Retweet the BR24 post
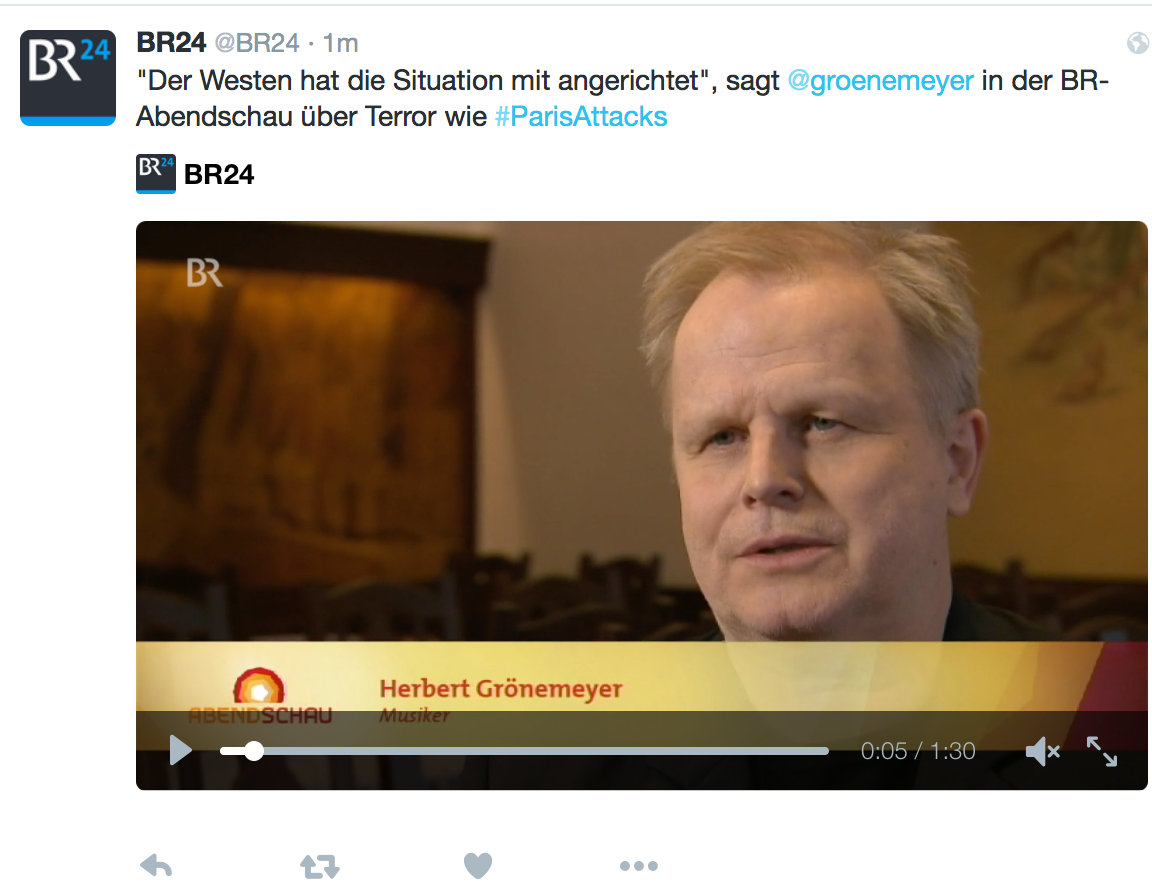The image size is (1152, 888). coord(320,867)
